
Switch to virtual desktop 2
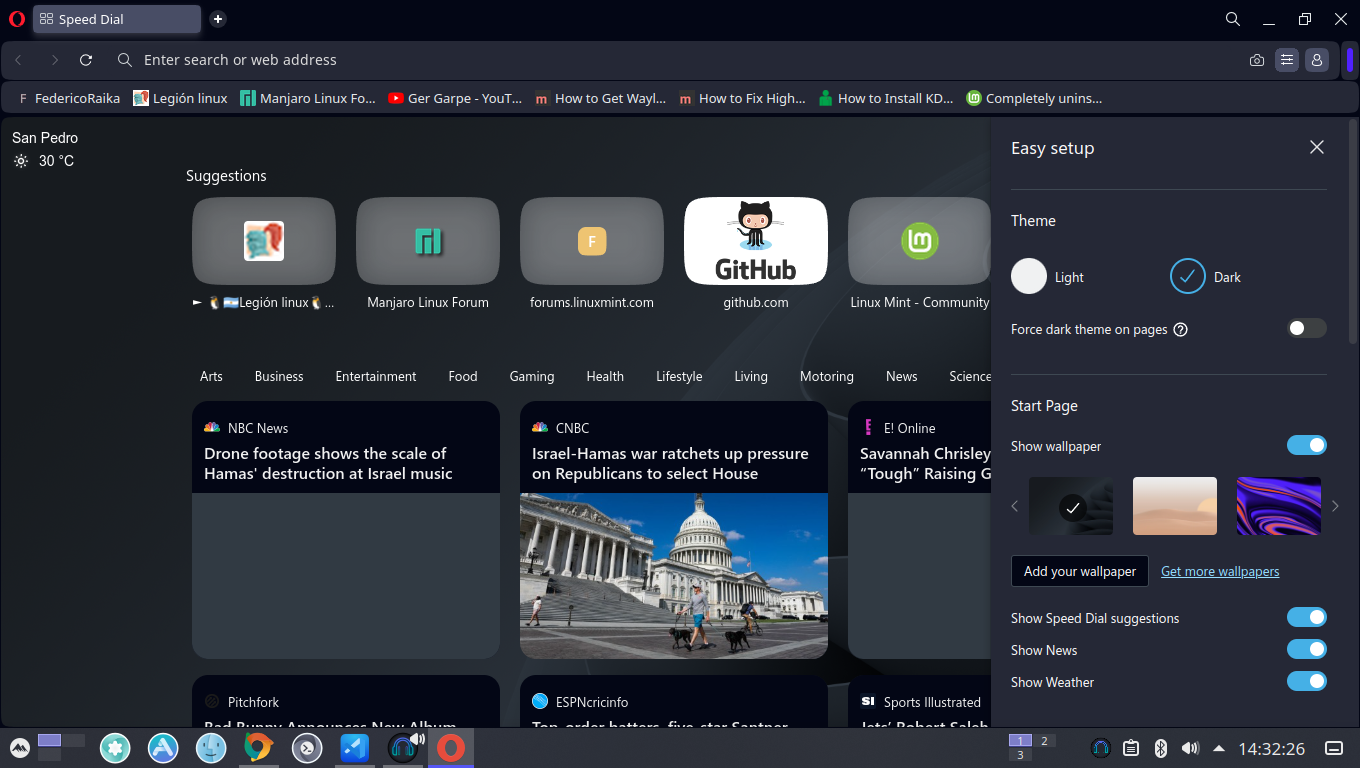point(1044,741)
